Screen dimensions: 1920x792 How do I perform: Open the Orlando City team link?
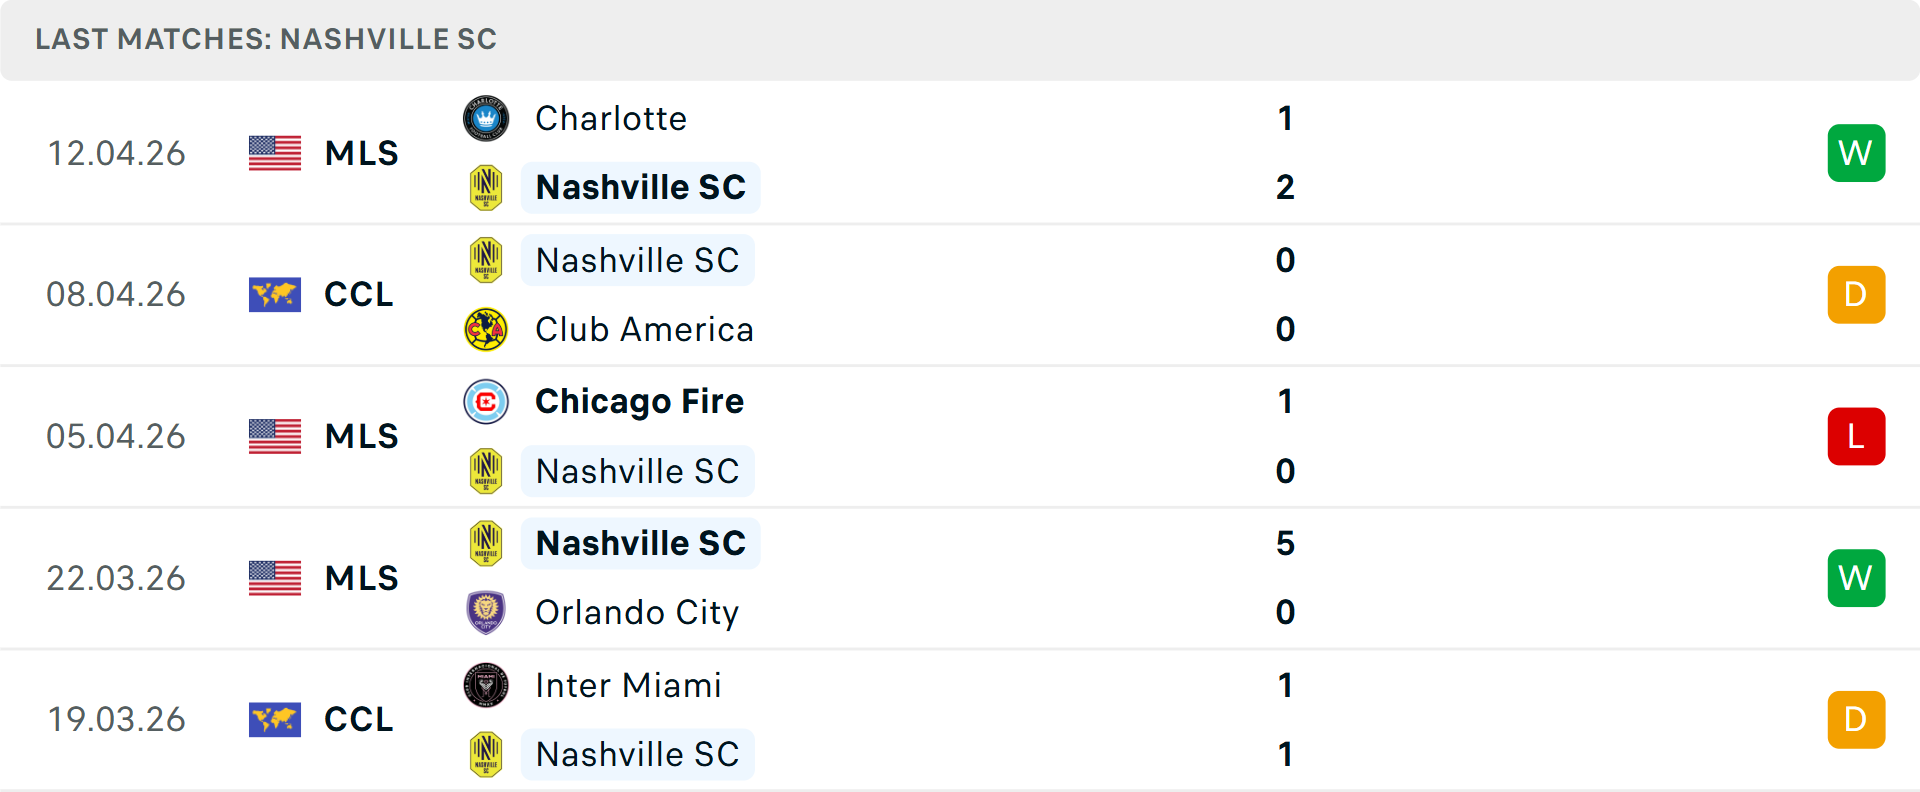pos(637,612)
